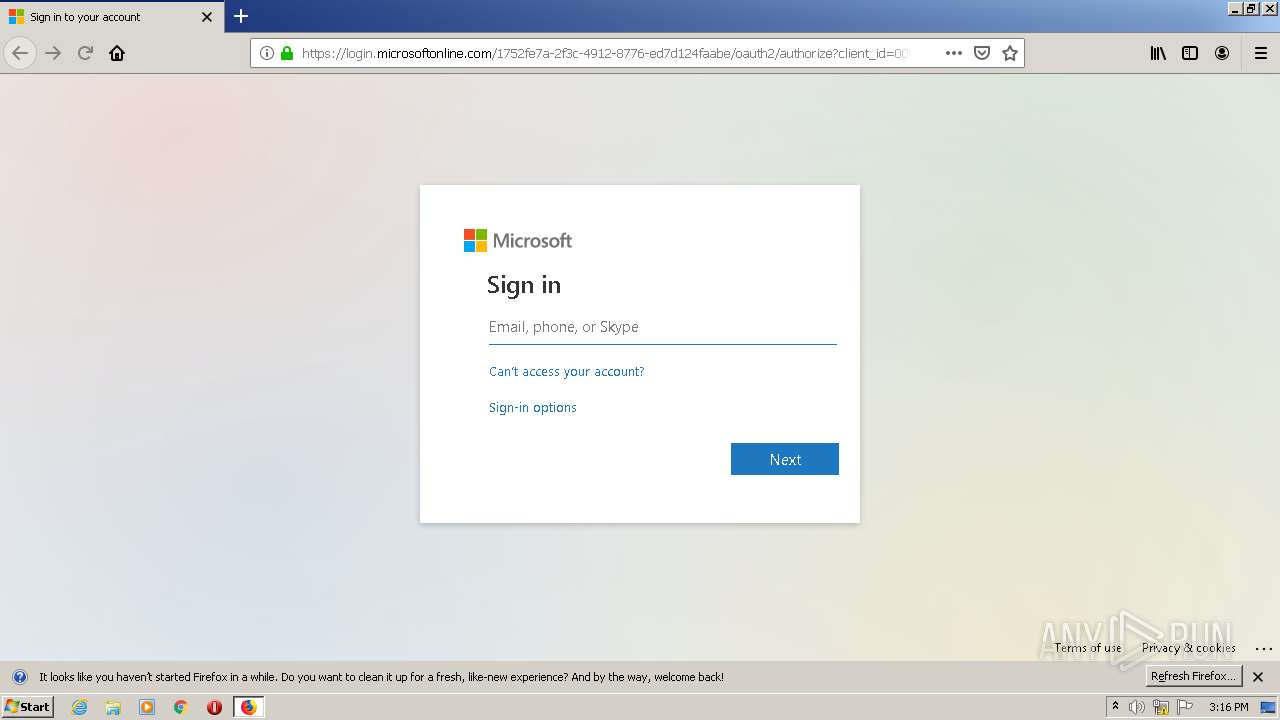Open the Firefox hamburger menu
Image resolution: width=1280 pixels, height=720 pixels.
coord(1261,53)
